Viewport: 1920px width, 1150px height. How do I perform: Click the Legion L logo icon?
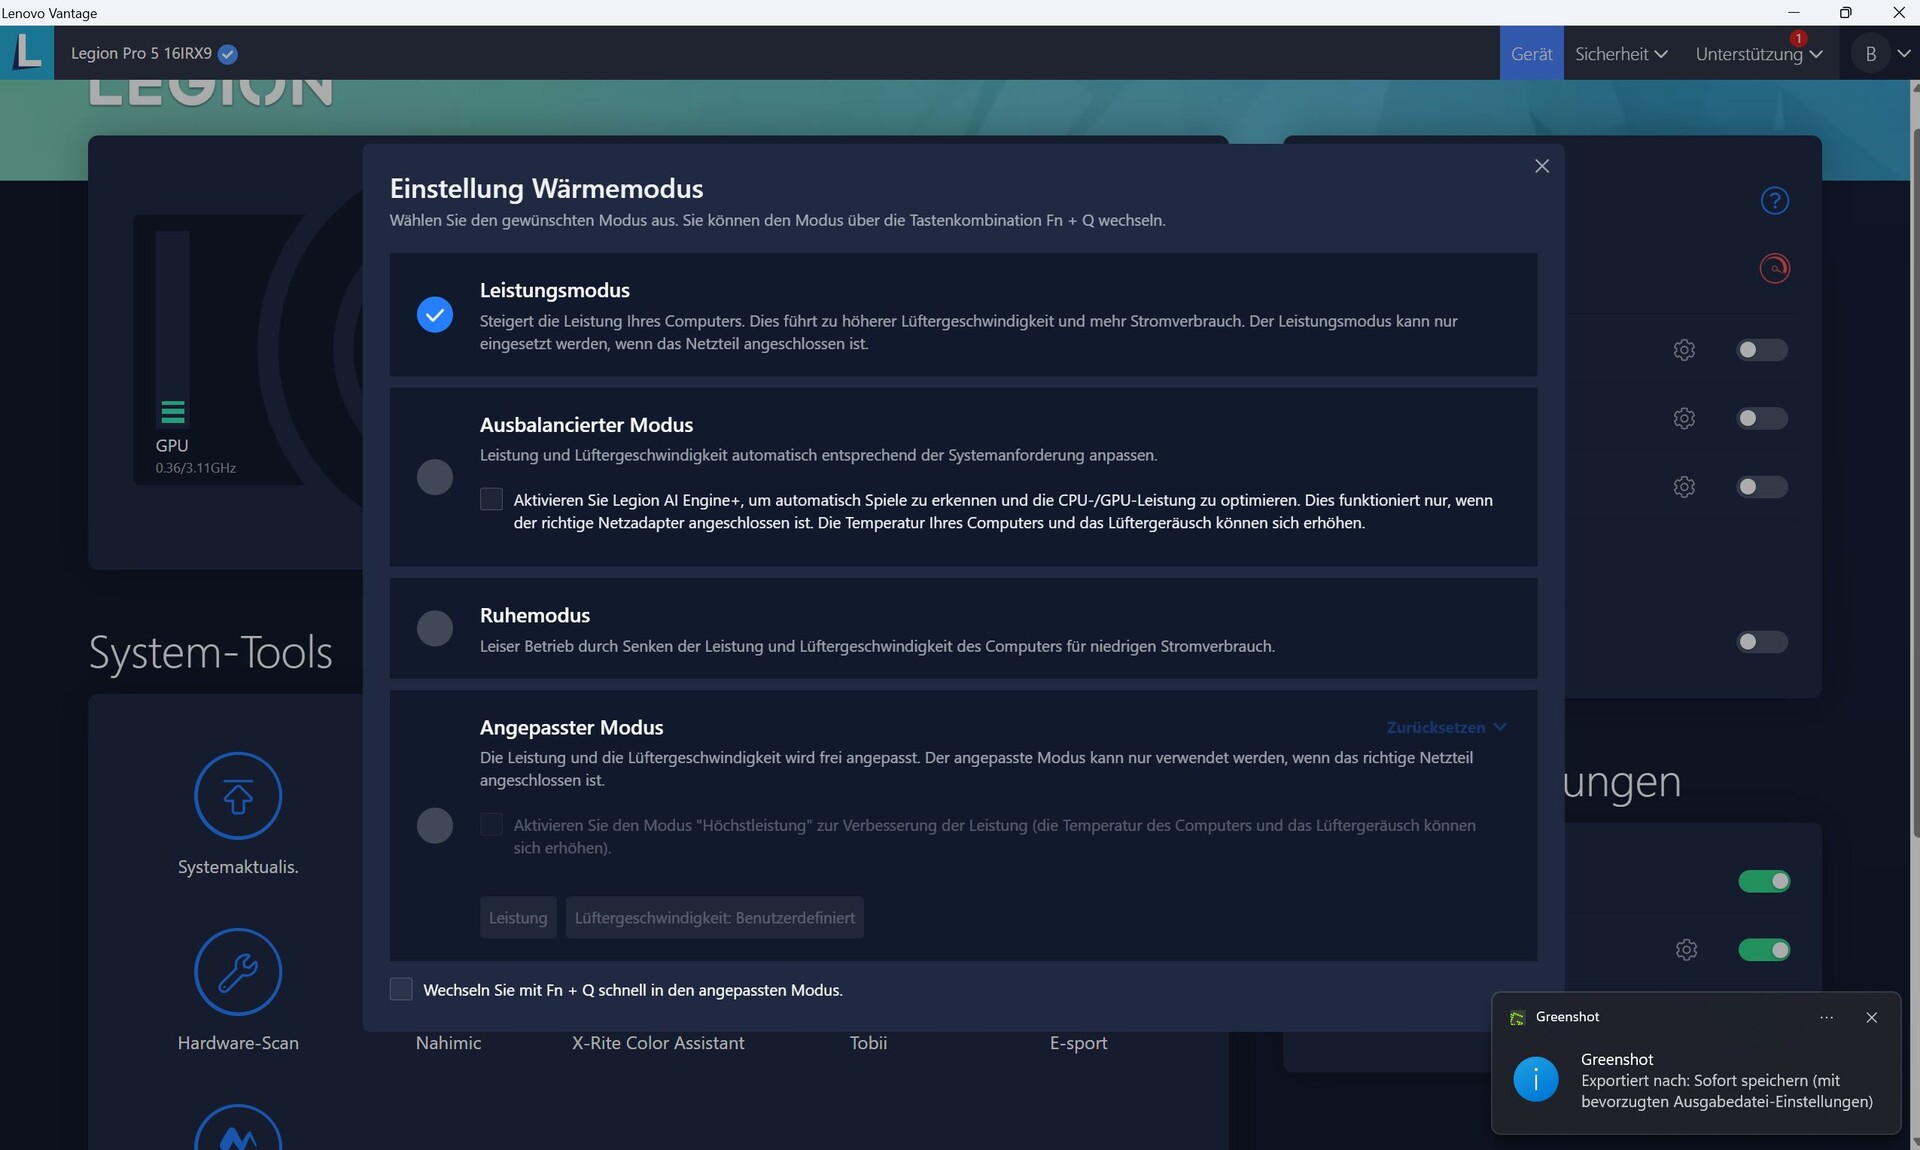pos(27,52)
